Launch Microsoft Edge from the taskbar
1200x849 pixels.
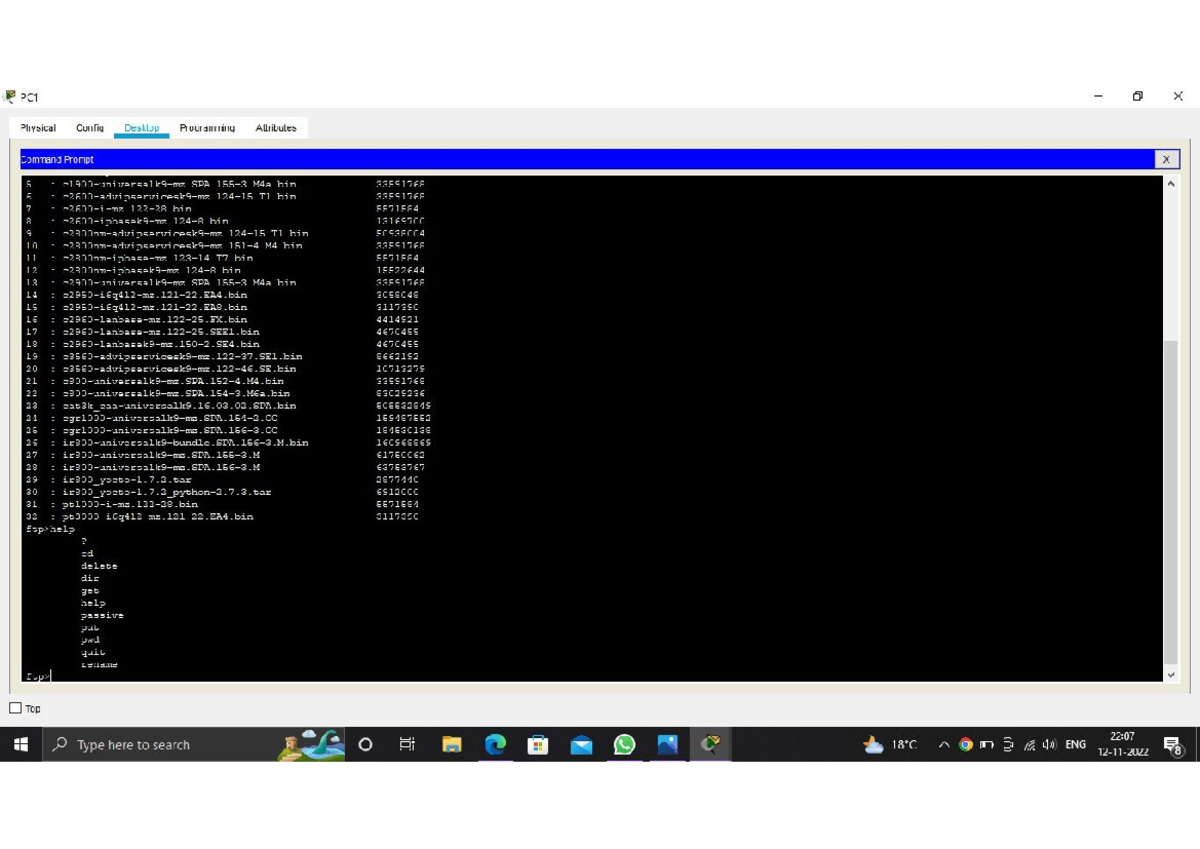(495, 744)
